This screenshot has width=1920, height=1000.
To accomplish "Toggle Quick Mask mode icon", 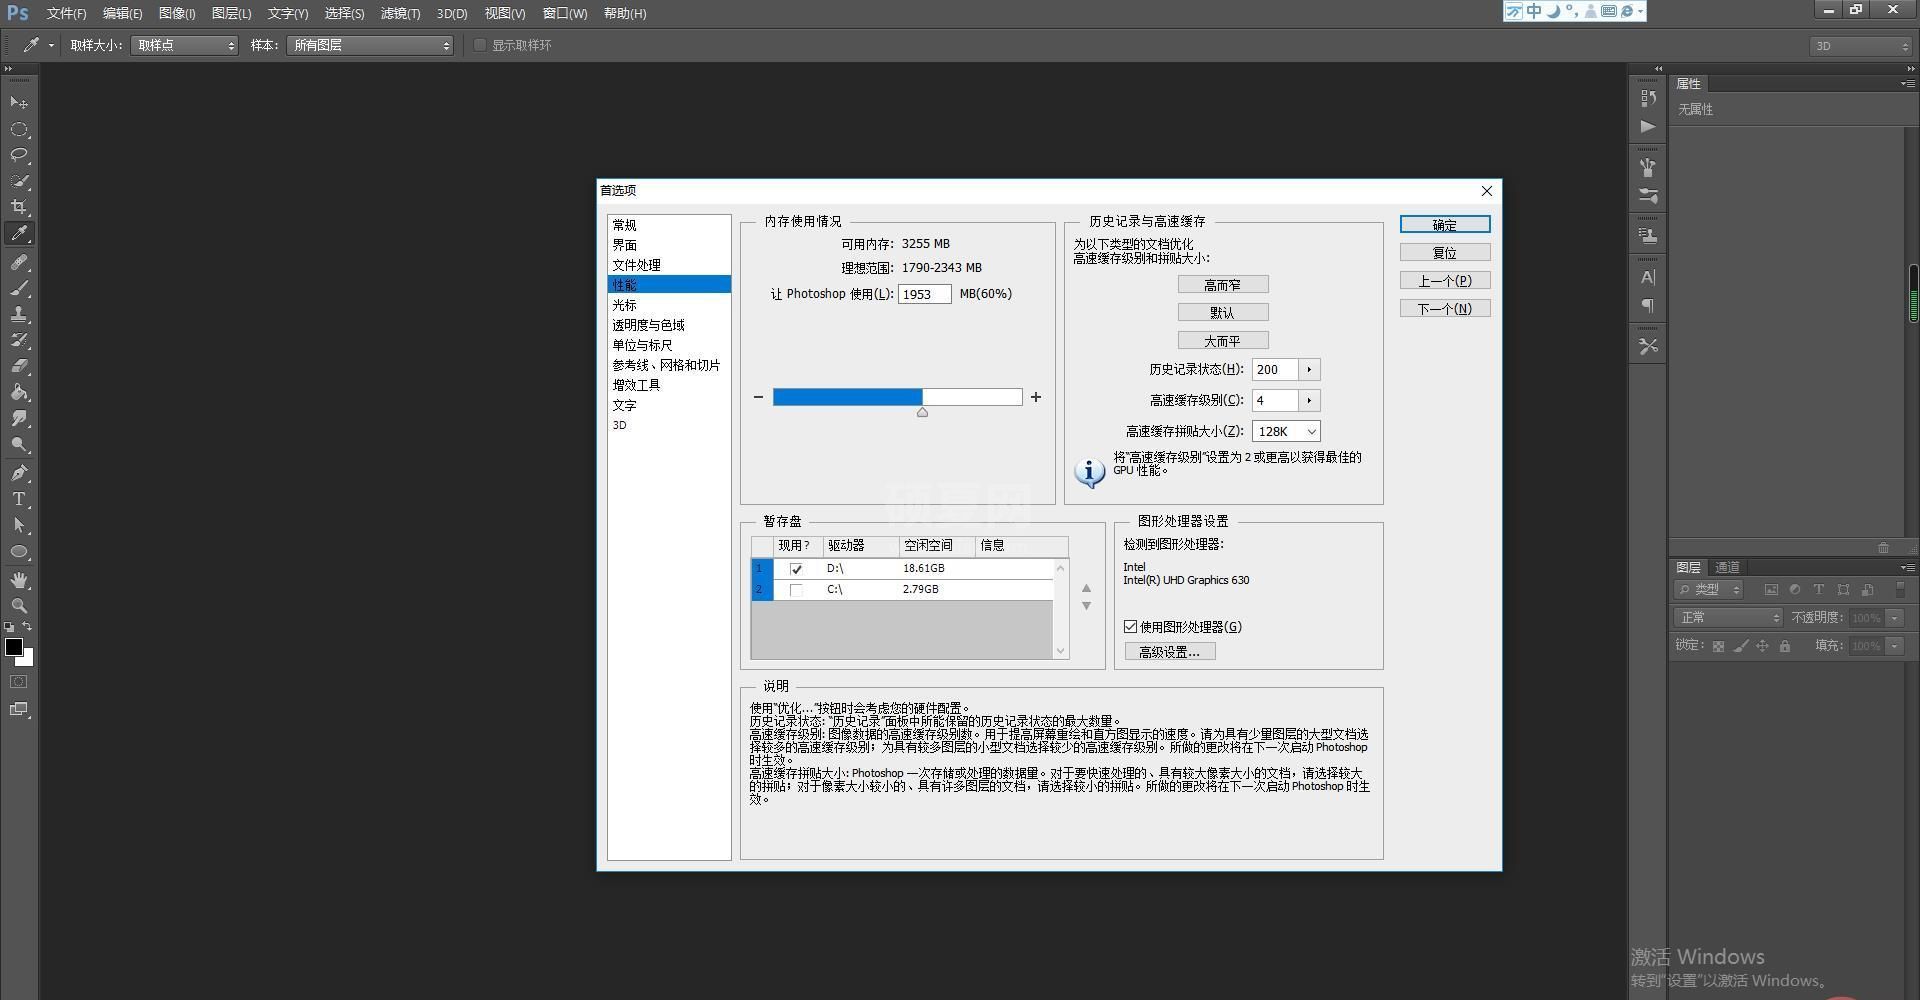I will (x=19, y=682).
